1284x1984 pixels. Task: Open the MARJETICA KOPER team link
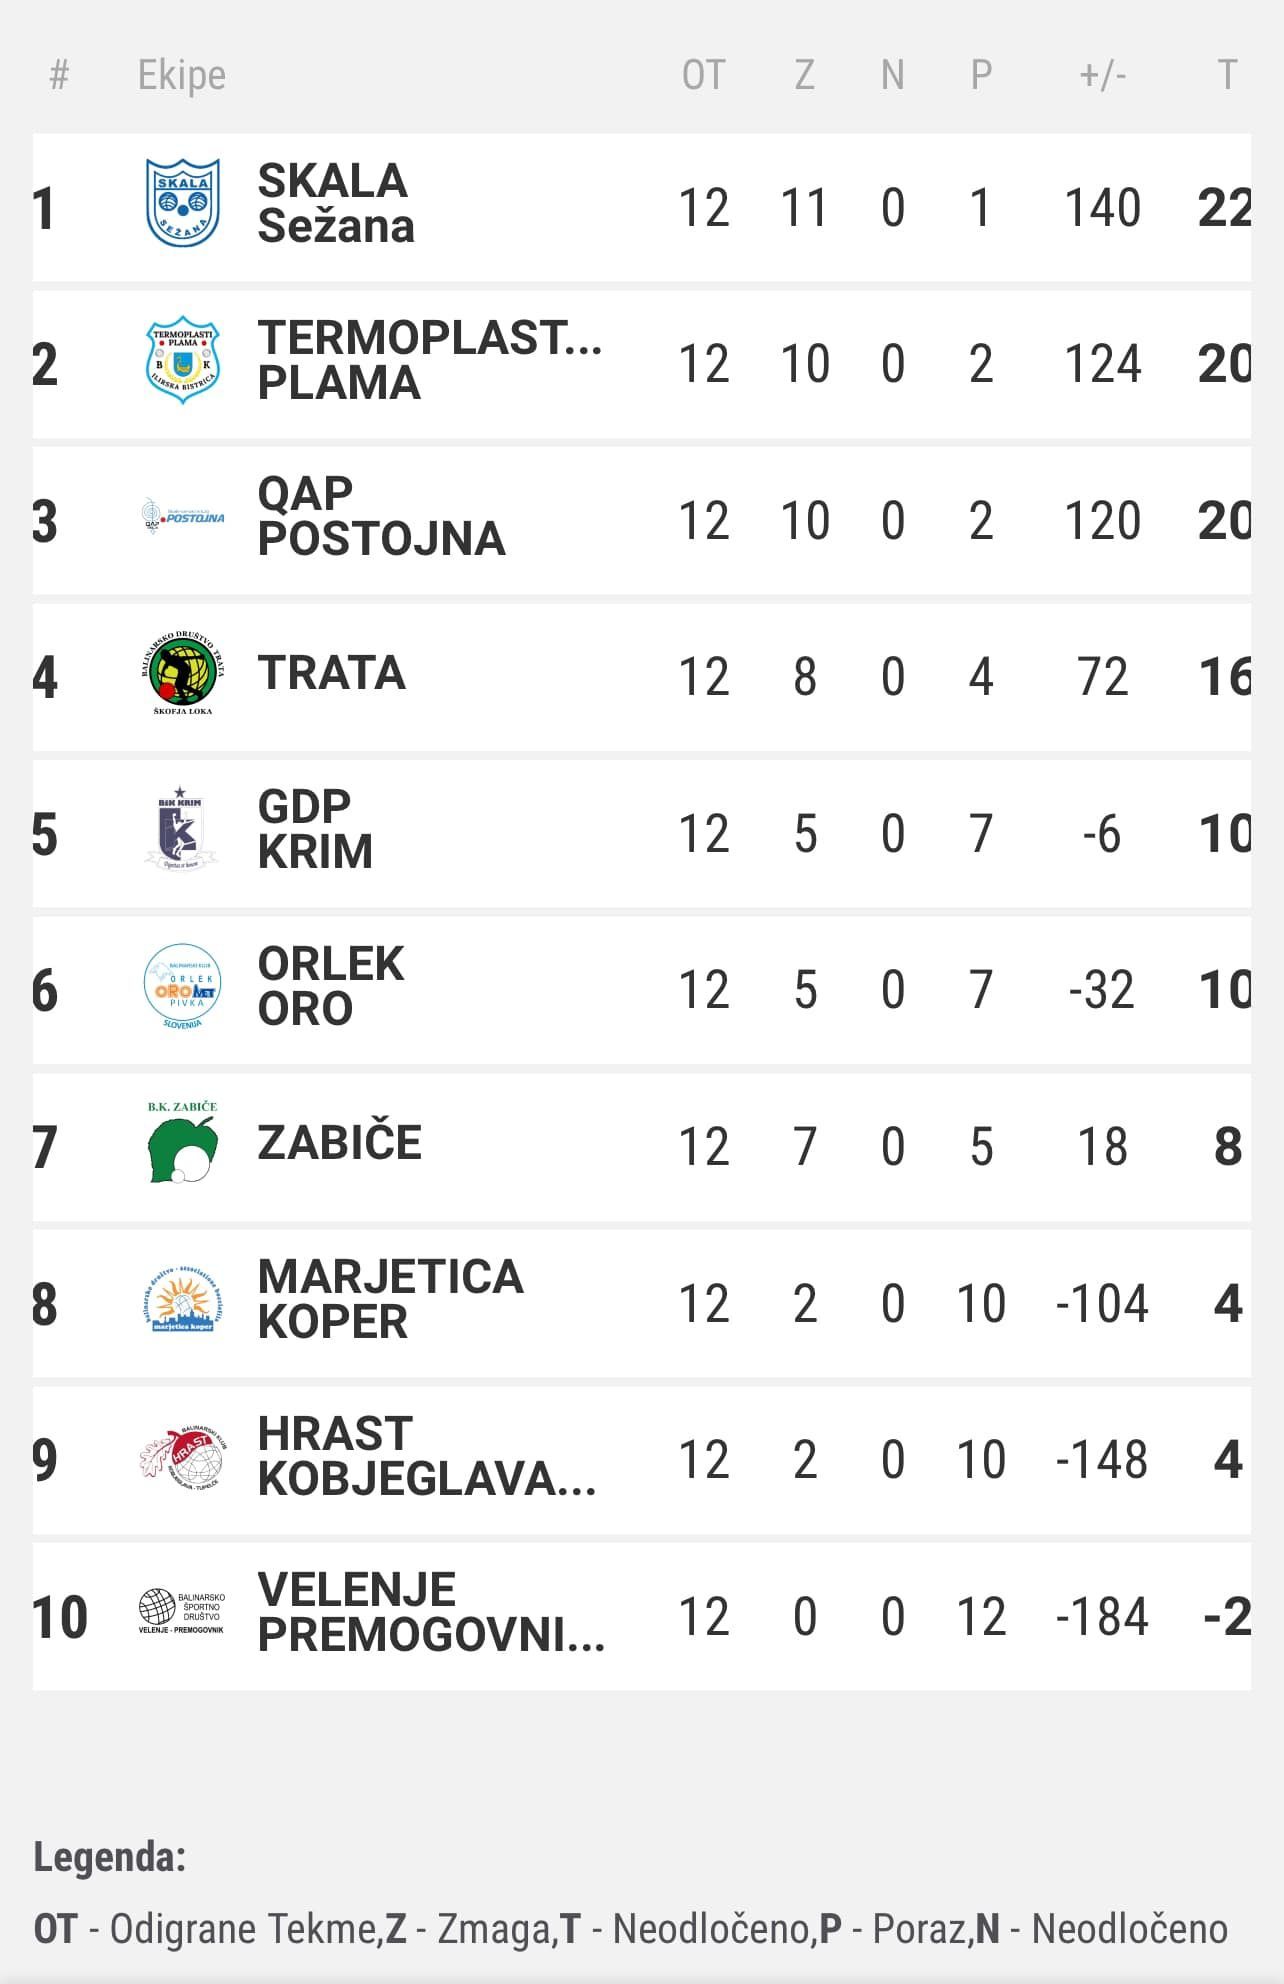[390, 1300]
